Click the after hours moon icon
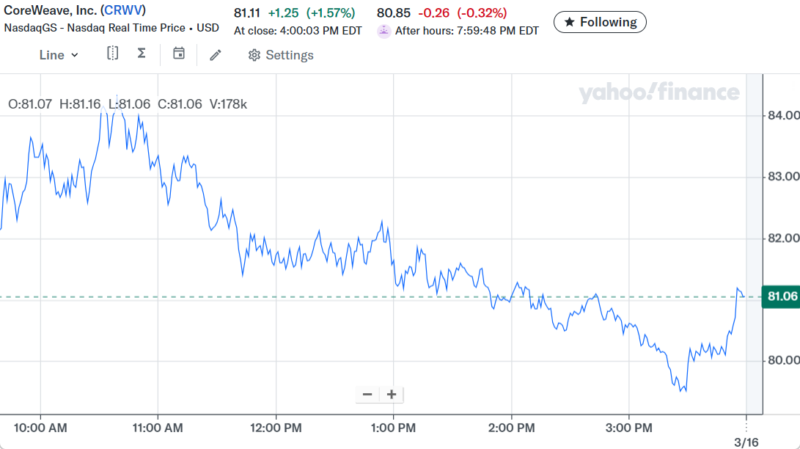Screen dimensions: 800x449 [383, 31]
